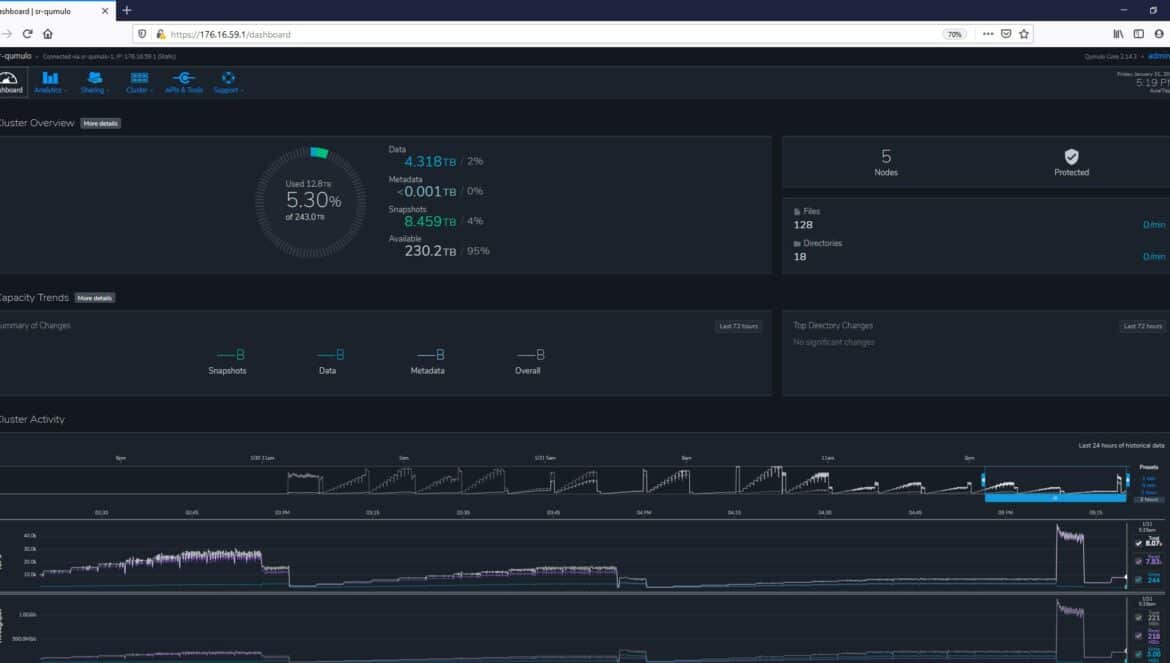The width and height of the screenshot is (1170, 663).
Task: Click Overall change summary value
Action: [x=531, y=355]
